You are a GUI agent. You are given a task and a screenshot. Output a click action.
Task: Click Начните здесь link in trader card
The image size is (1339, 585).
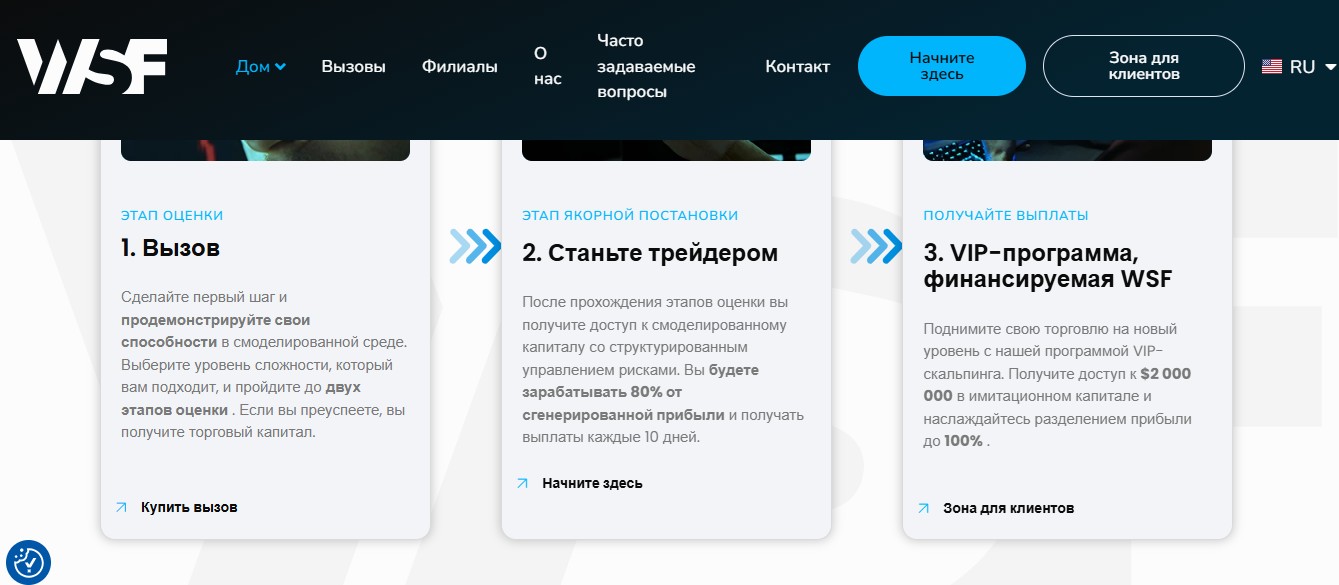point(592,483)
